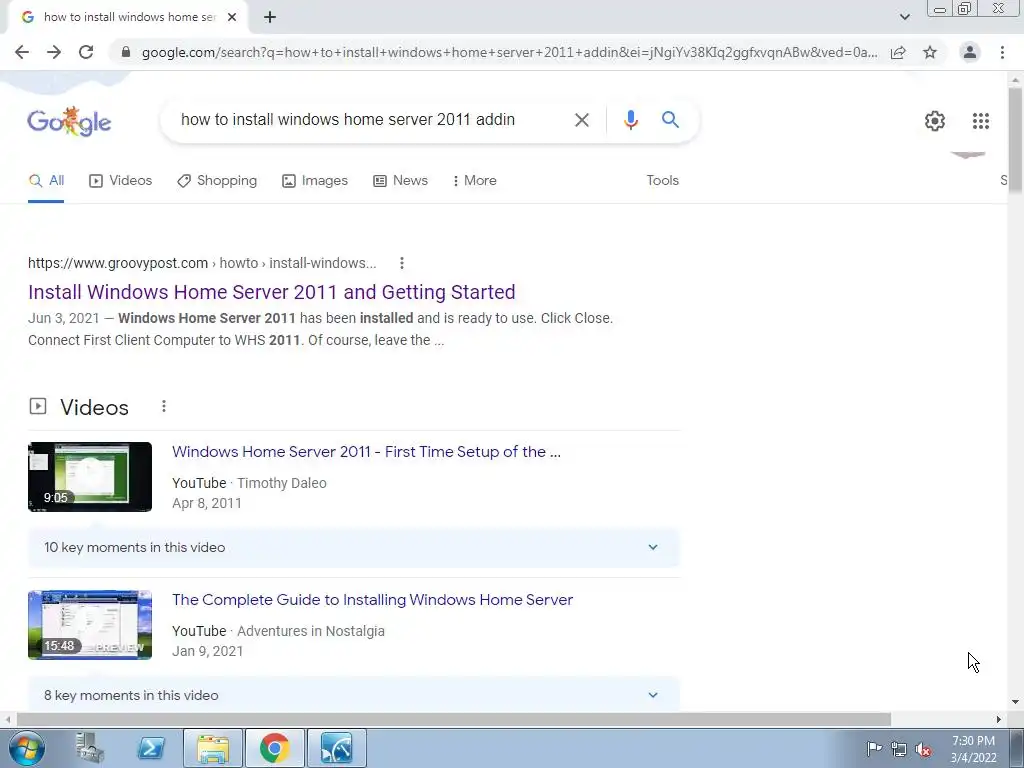
Task: Open the Chrome three-dot menu
Action: (x=1002, y=52)
